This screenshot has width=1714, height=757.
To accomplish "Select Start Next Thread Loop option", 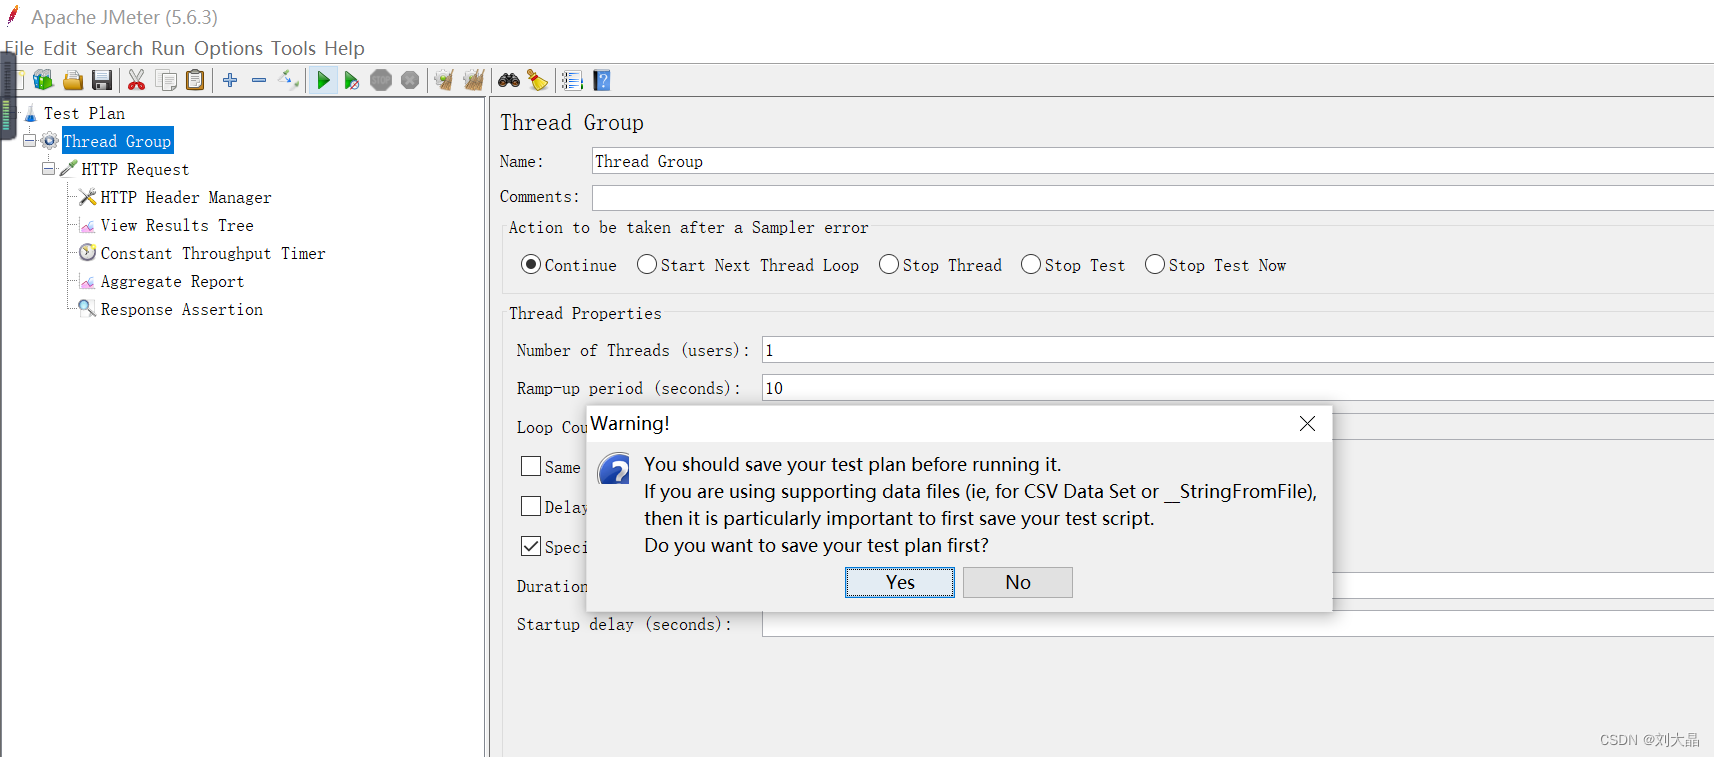I will pyautogui.click(x=647, y=264).
